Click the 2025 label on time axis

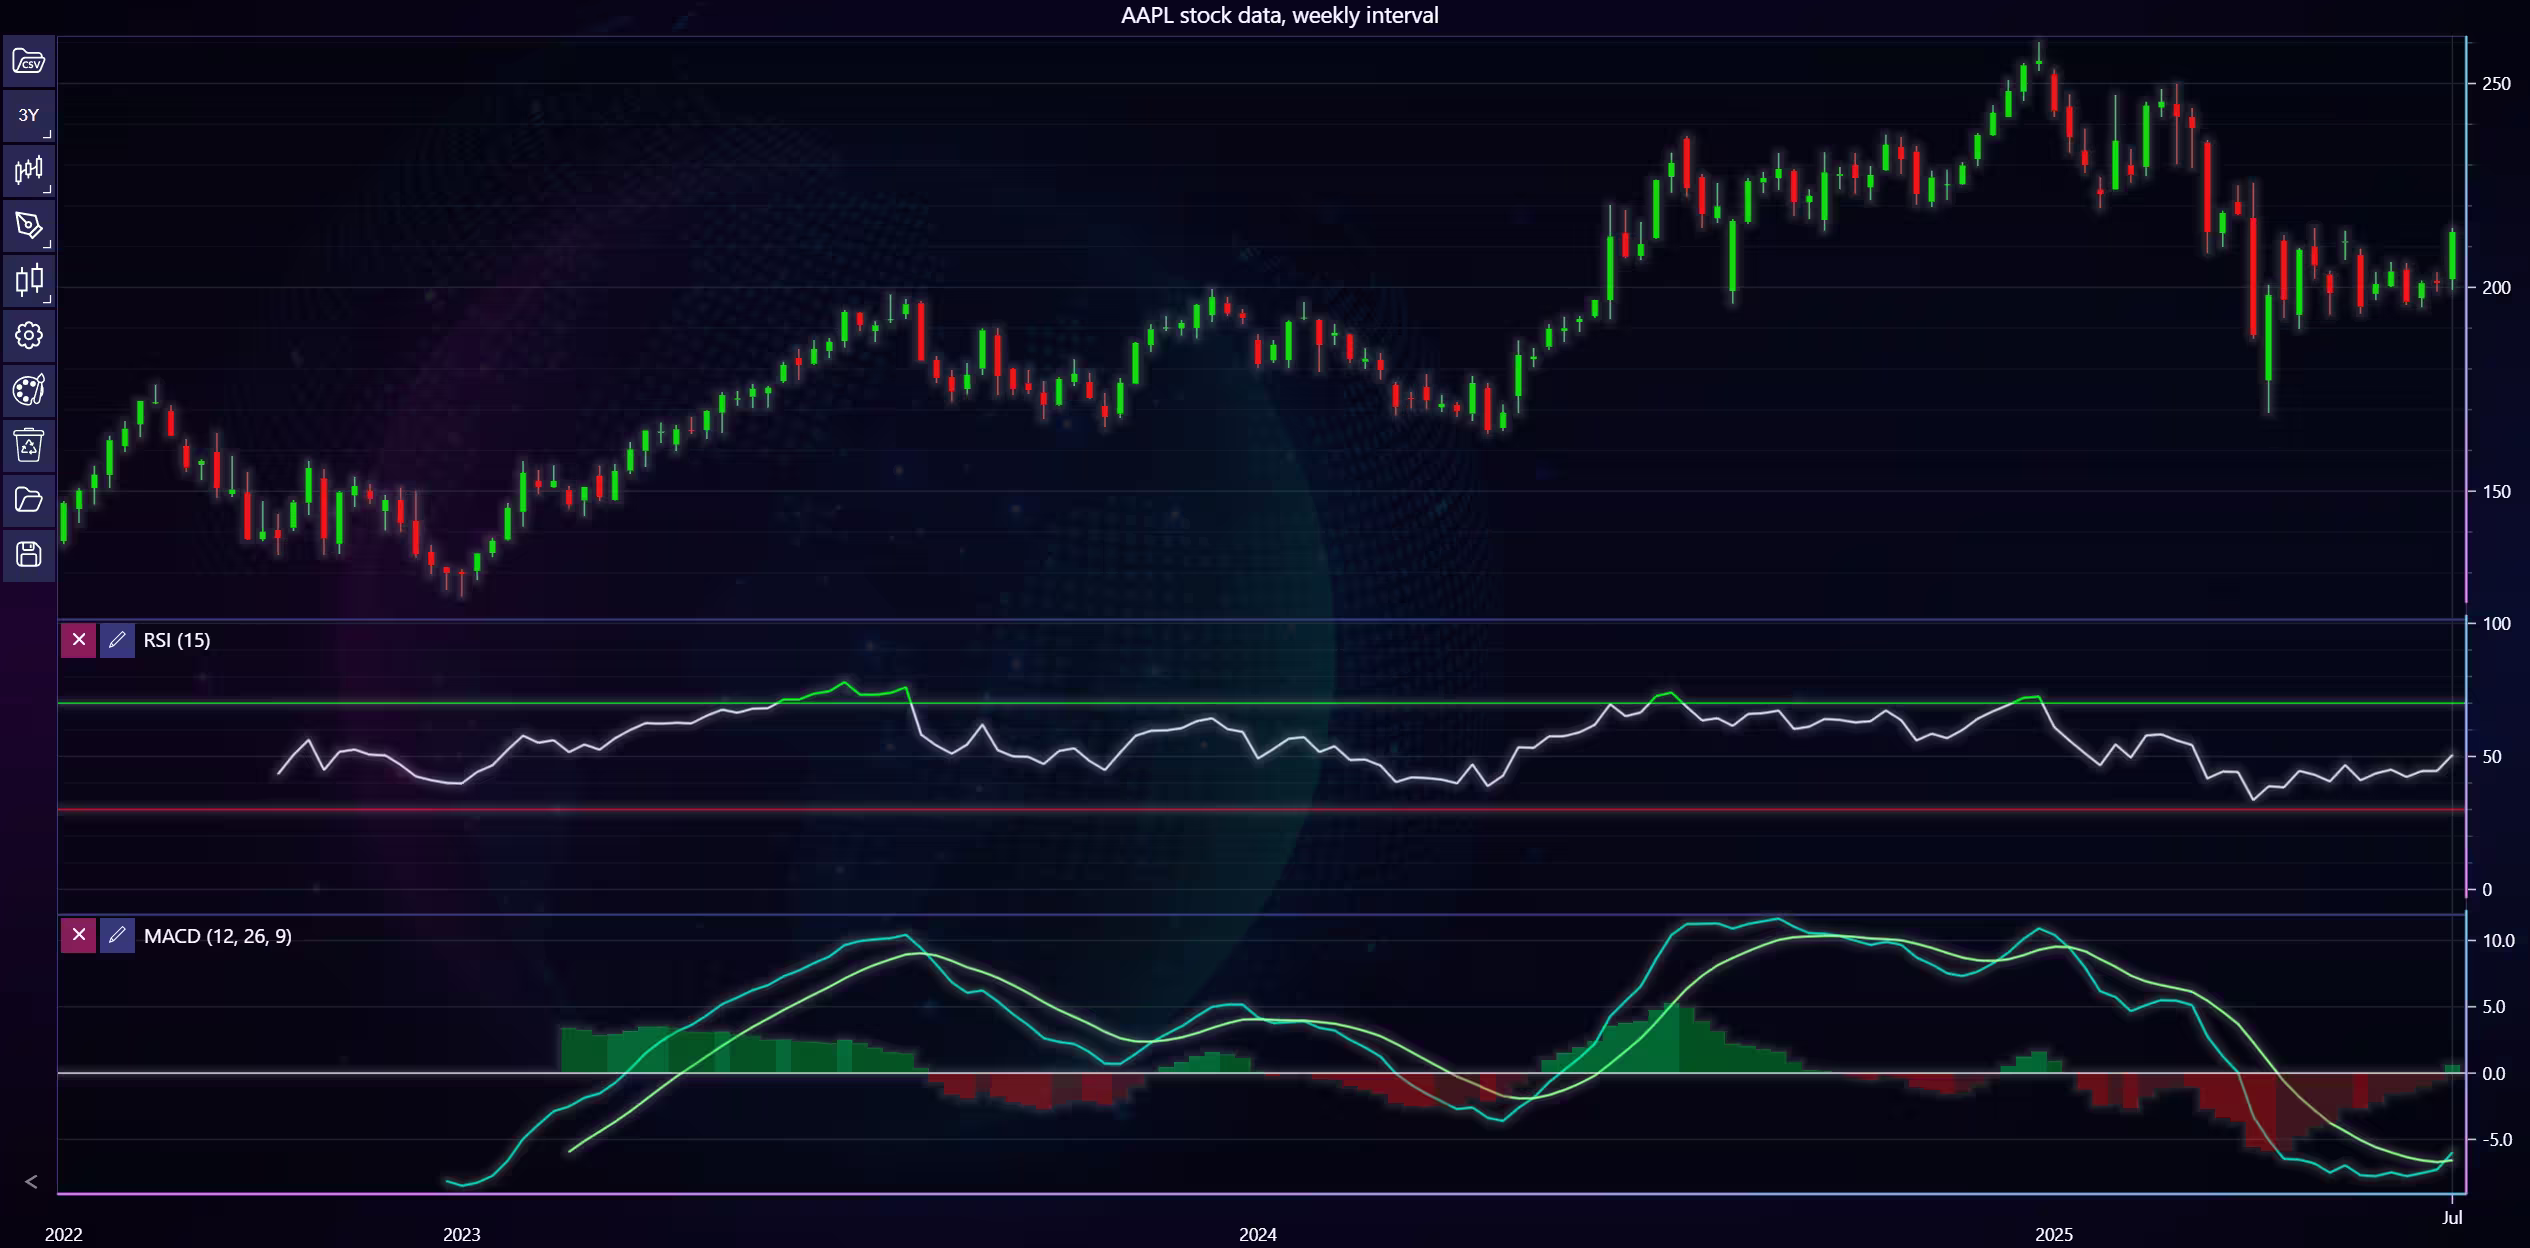(2054, 1235)
